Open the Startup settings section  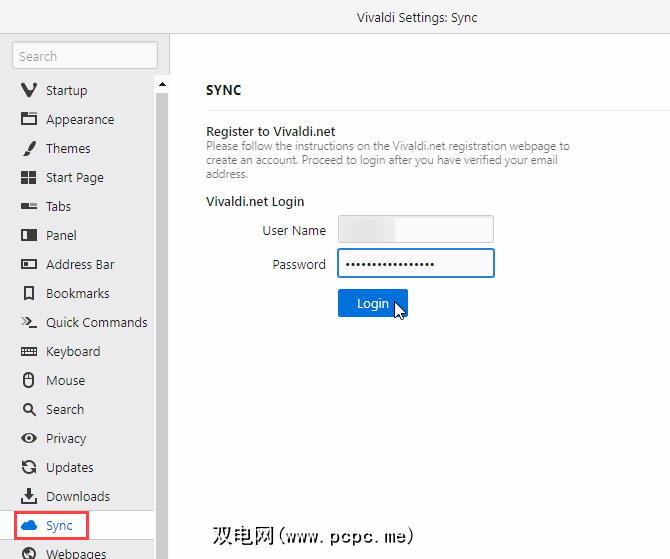click(77, 90)
